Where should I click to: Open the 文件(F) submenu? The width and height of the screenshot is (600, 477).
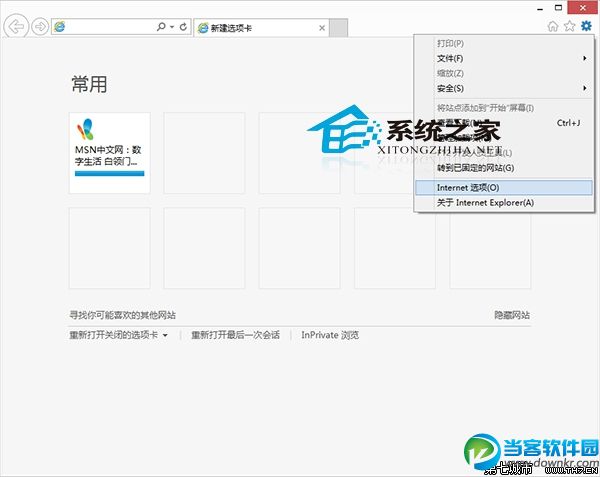point(504,59)
